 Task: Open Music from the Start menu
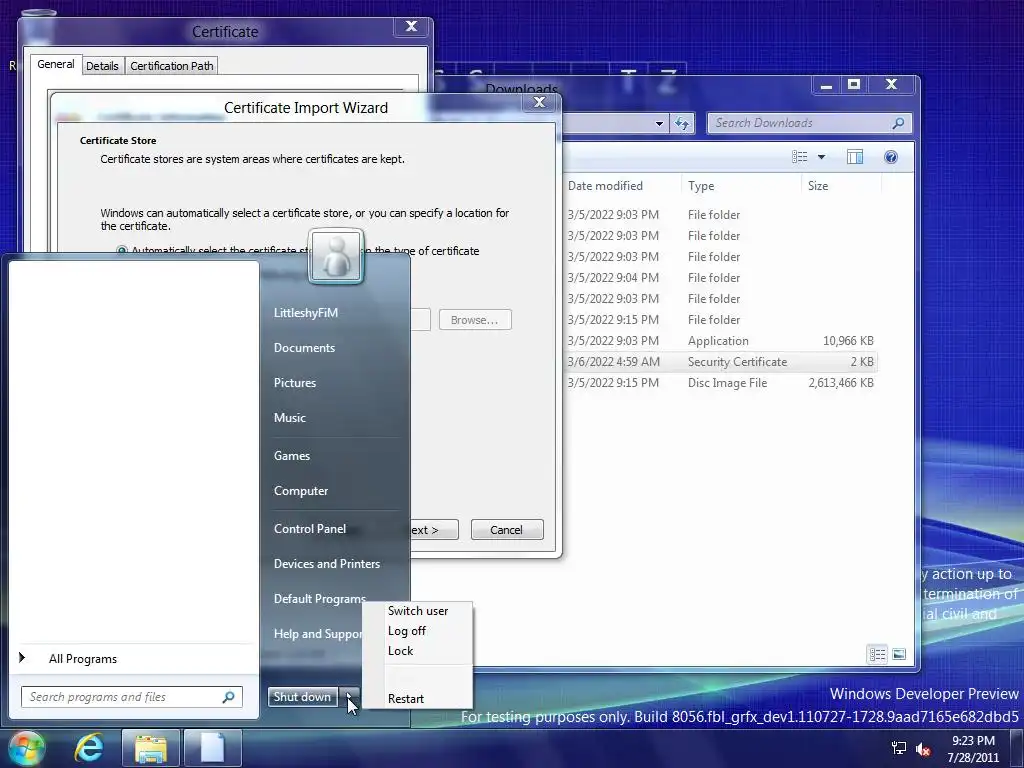click(x=290, y=418)
